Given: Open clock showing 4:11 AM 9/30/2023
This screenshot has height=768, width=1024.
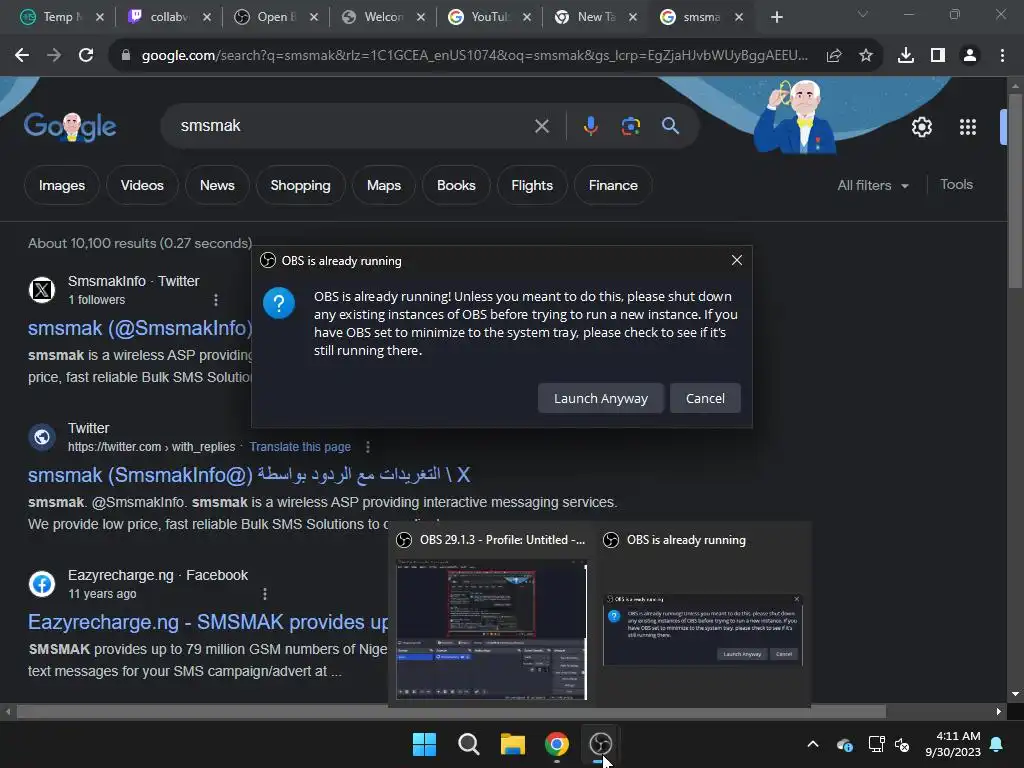Looking at the screenshot, I should 953,744.
